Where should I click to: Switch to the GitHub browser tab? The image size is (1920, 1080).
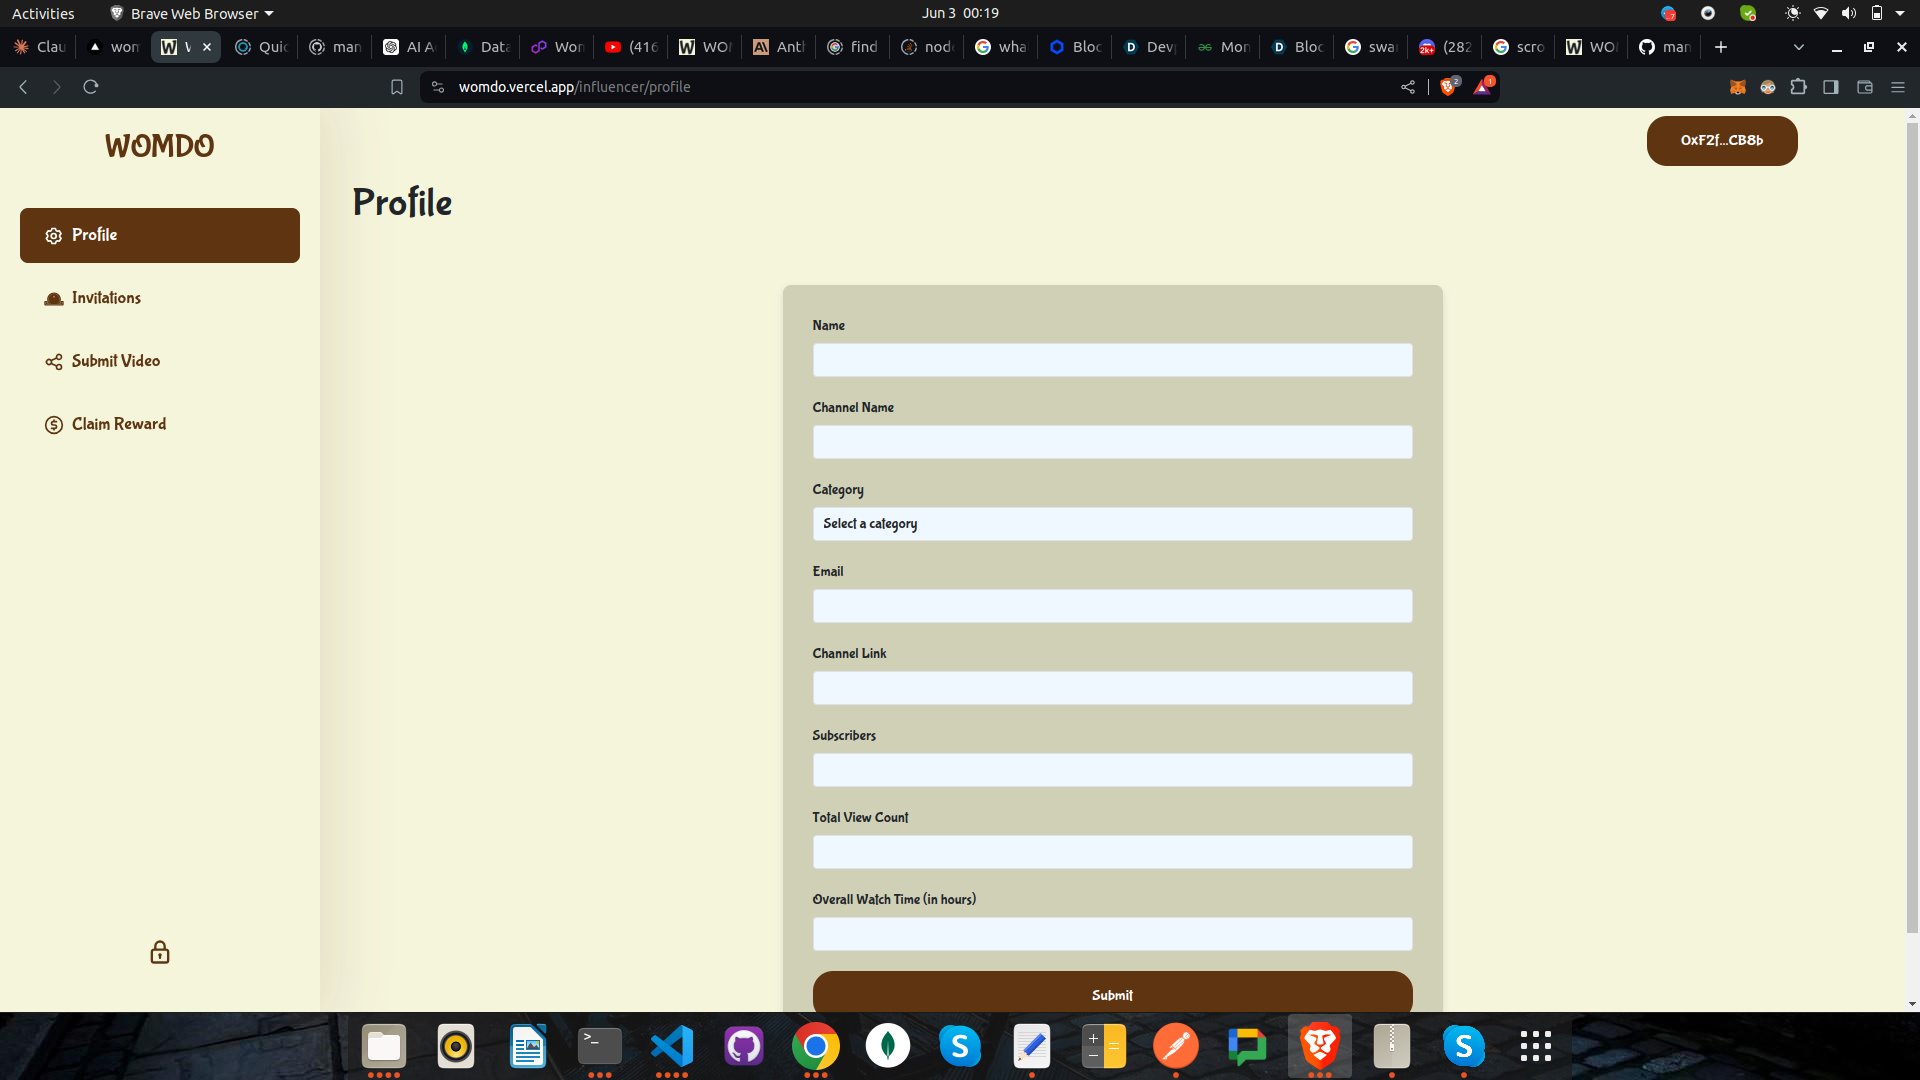pyautogui.click(x=1664, y=47)
